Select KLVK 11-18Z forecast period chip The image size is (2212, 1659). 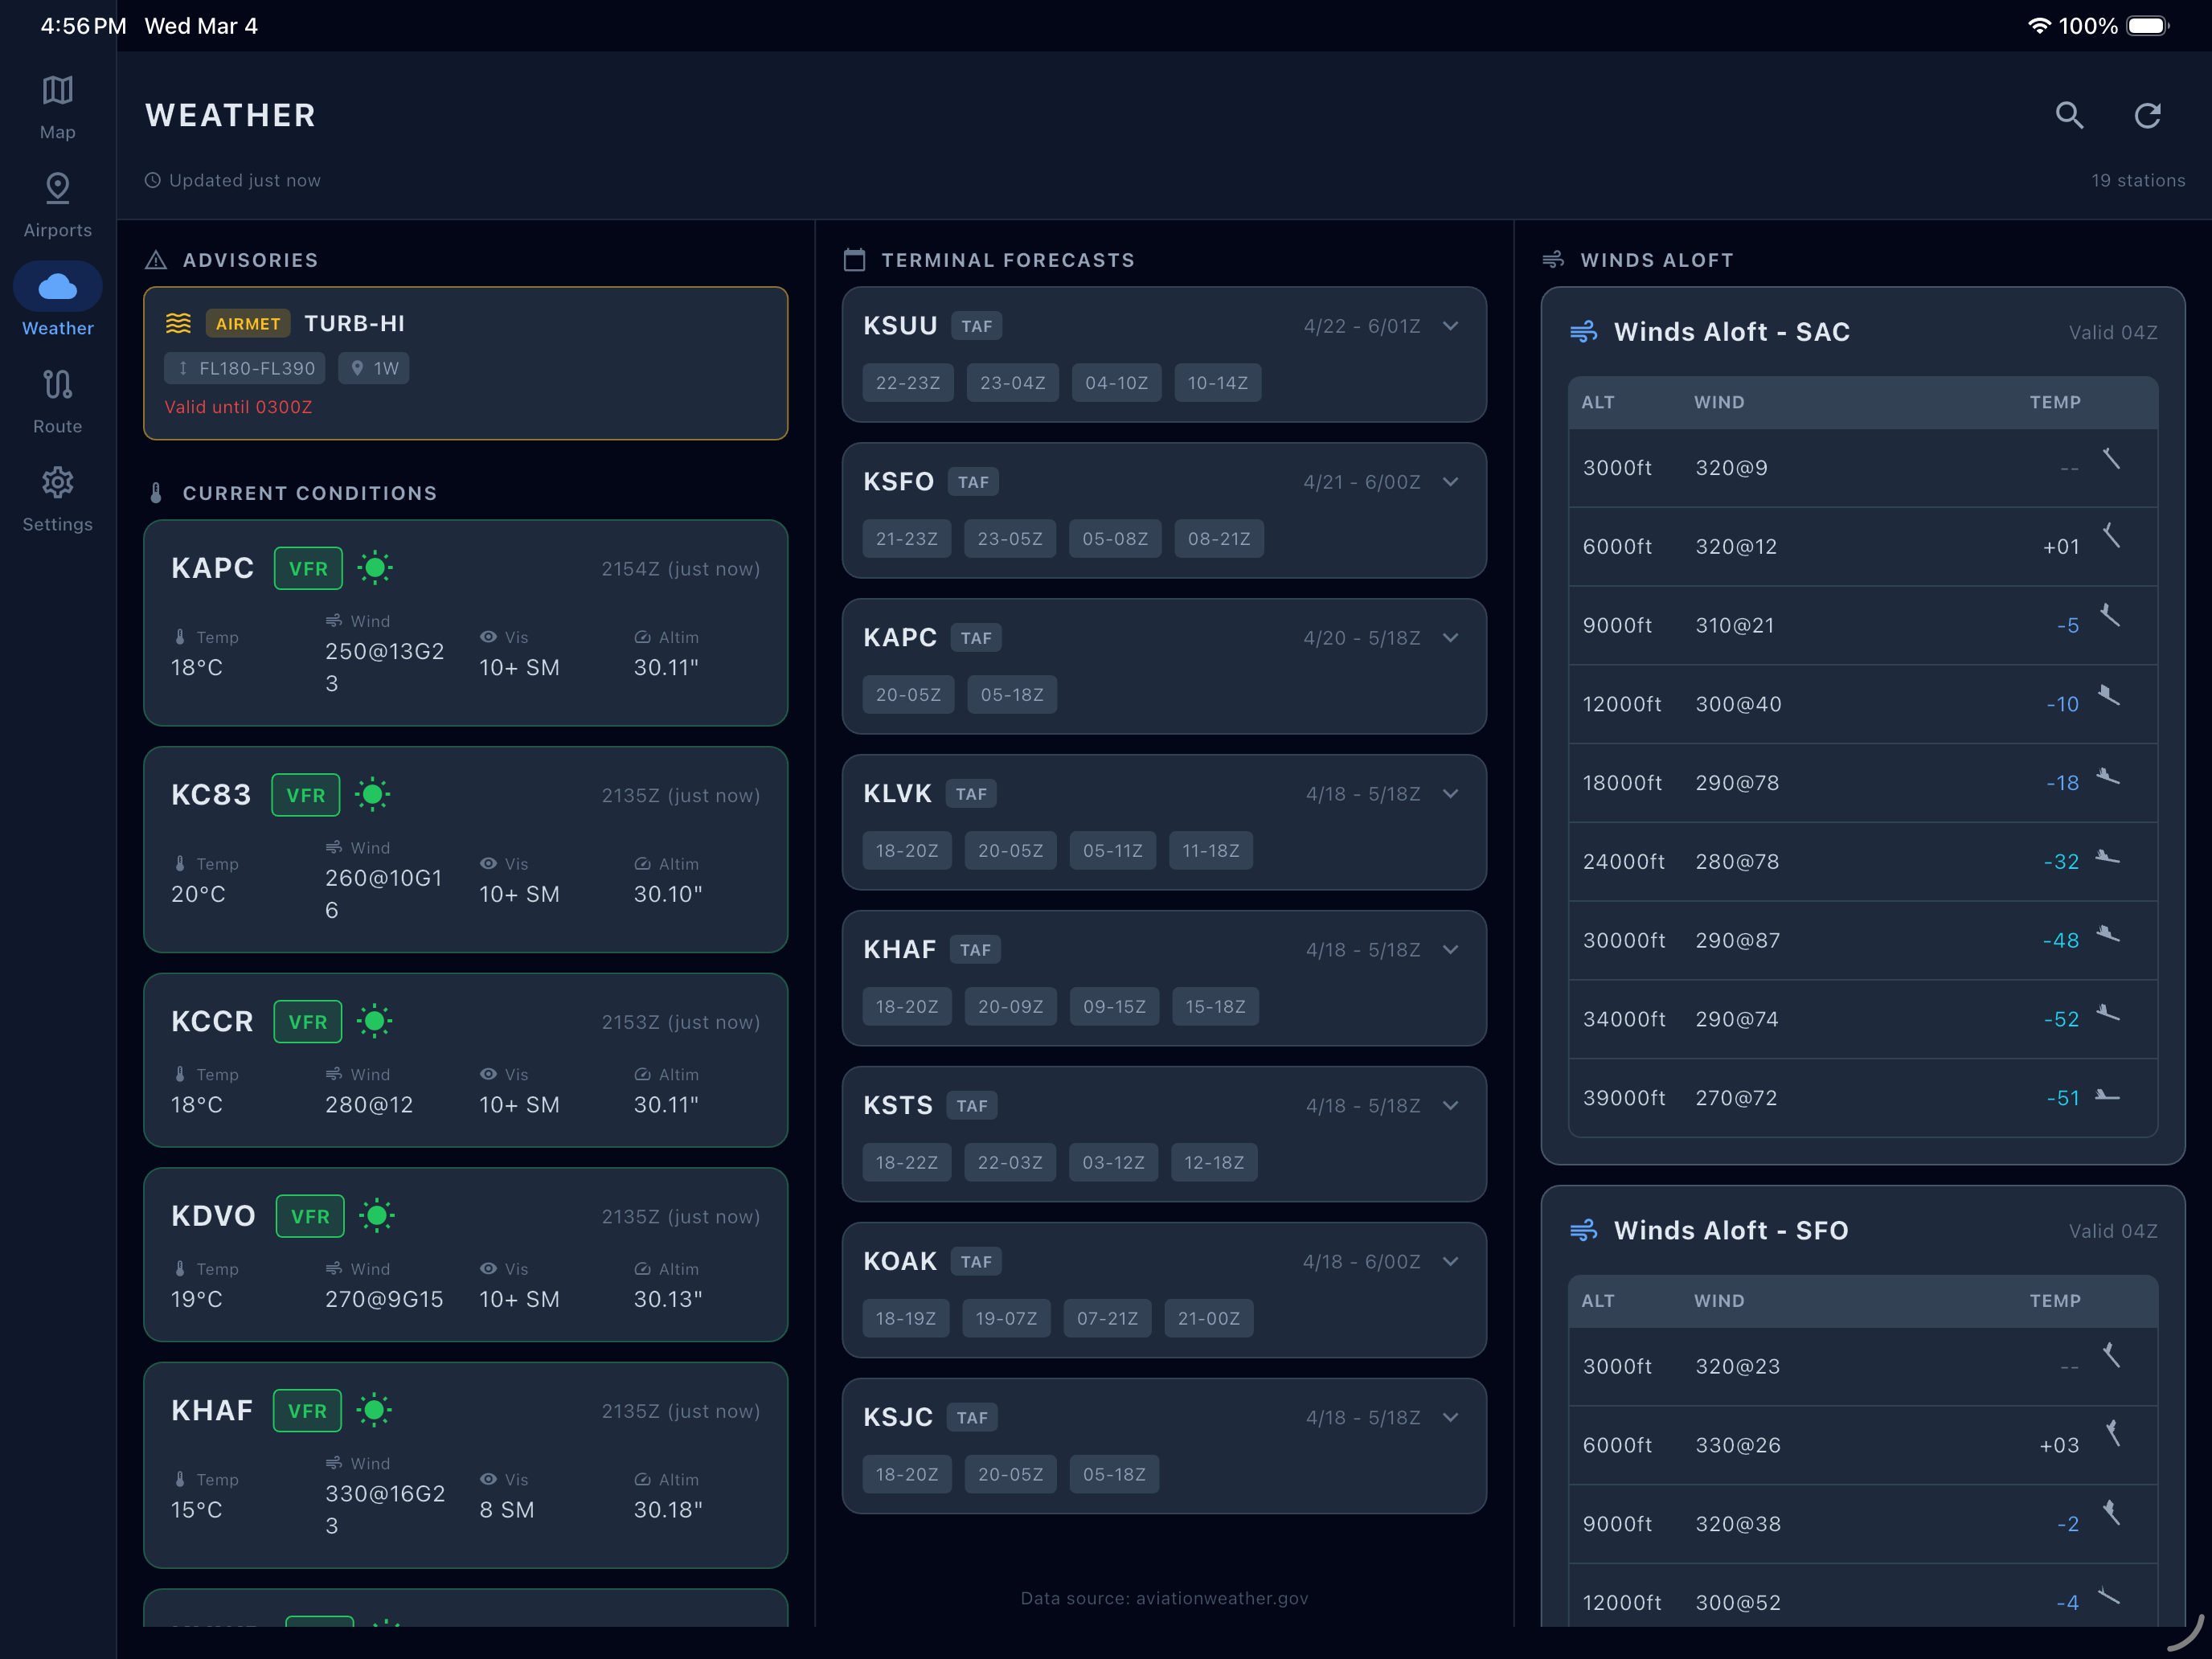(1211, 851)
